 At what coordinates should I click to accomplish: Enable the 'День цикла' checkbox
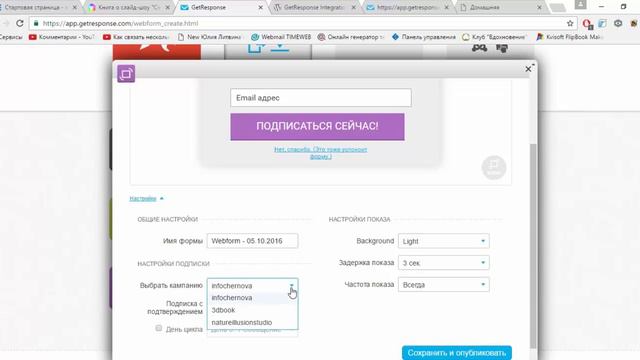tap(158, 328)
